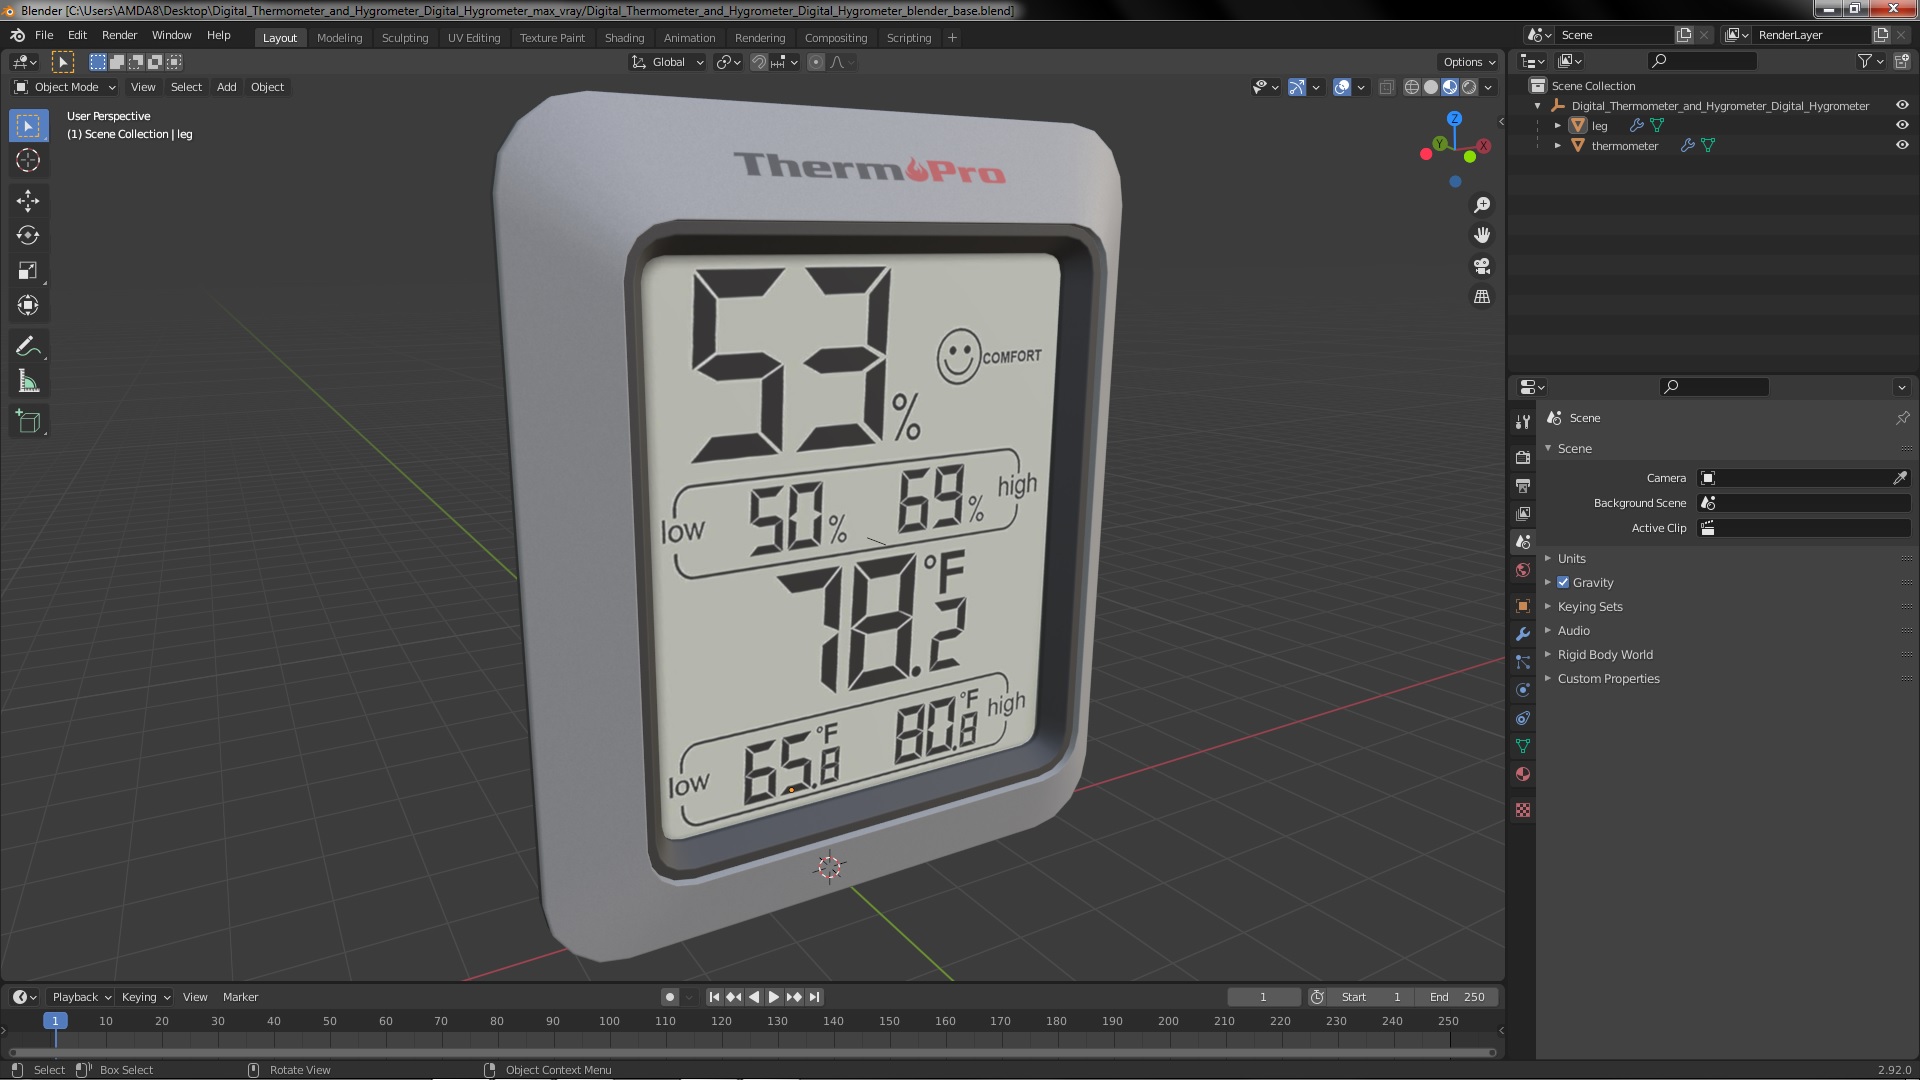Toggle visibility of leg object
The height and width of the screenshot is (1080, 1920).
(1902, 125)
